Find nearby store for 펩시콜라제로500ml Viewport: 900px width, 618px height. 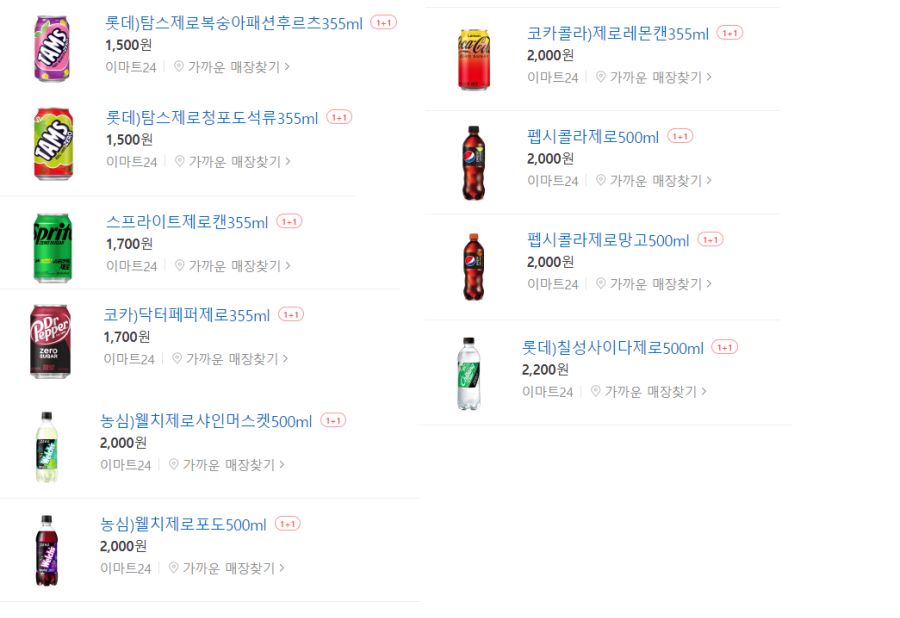655,180
